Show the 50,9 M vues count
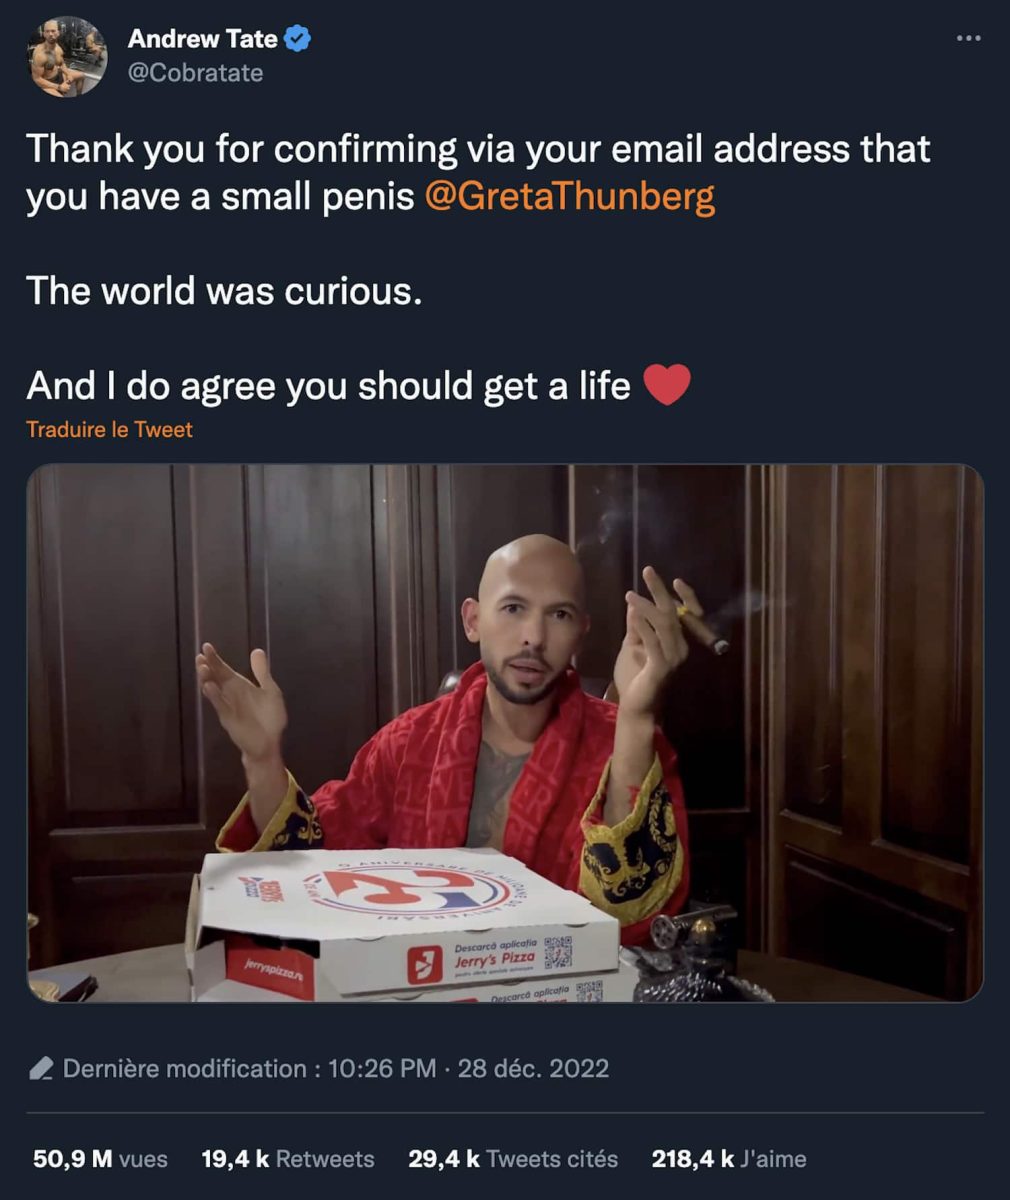1010x1200 pixels. pyautogui.click(x=100, y=1159)
